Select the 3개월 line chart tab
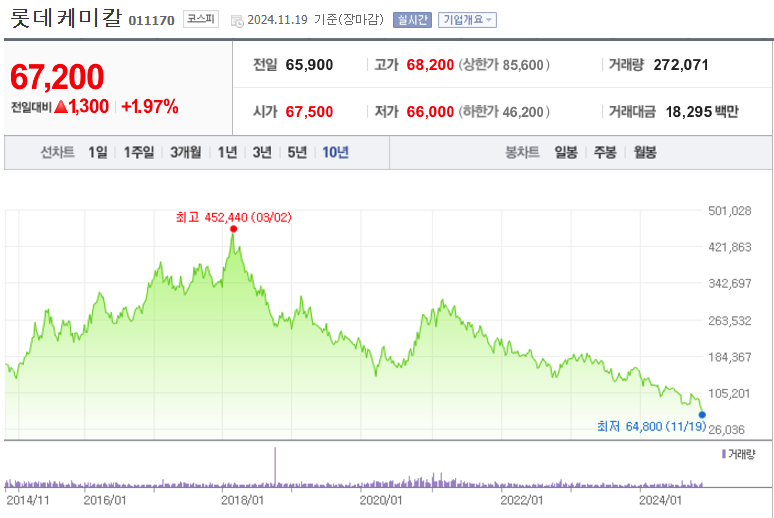Viewport: 774px width, 518px height. click(186, 152)
